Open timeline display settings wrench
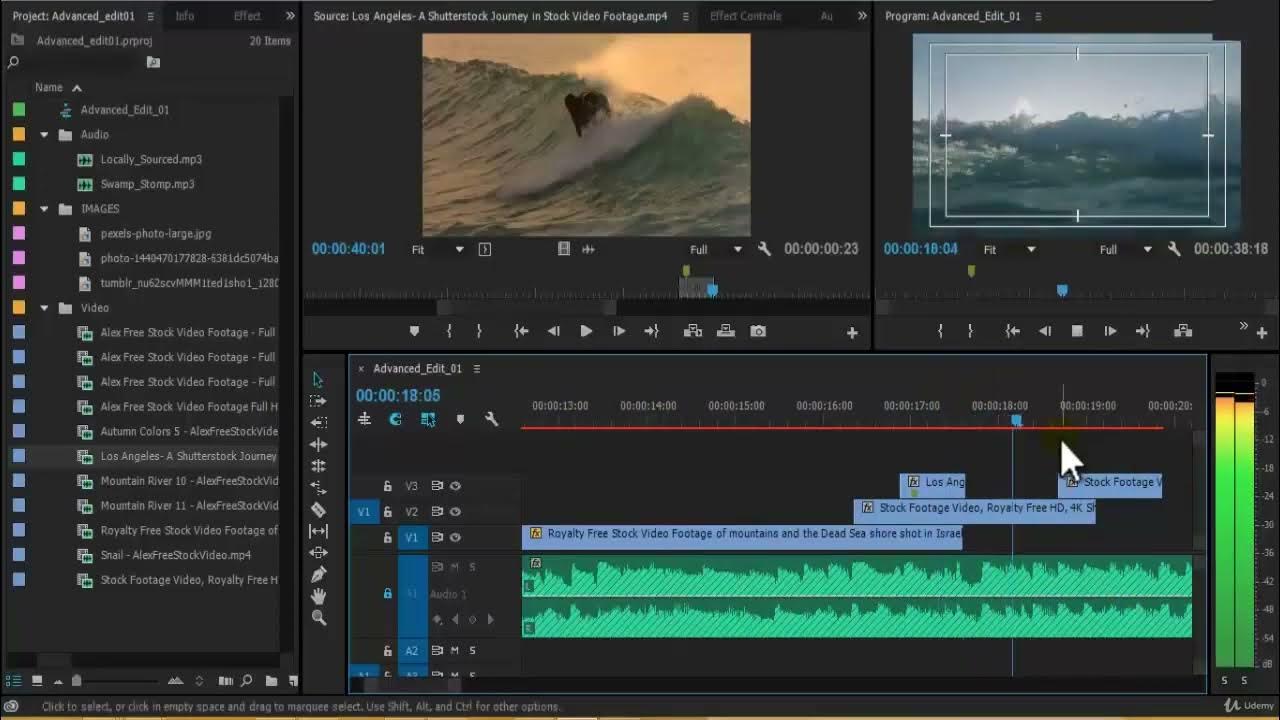1280x720 pixels. click(491, 419)
